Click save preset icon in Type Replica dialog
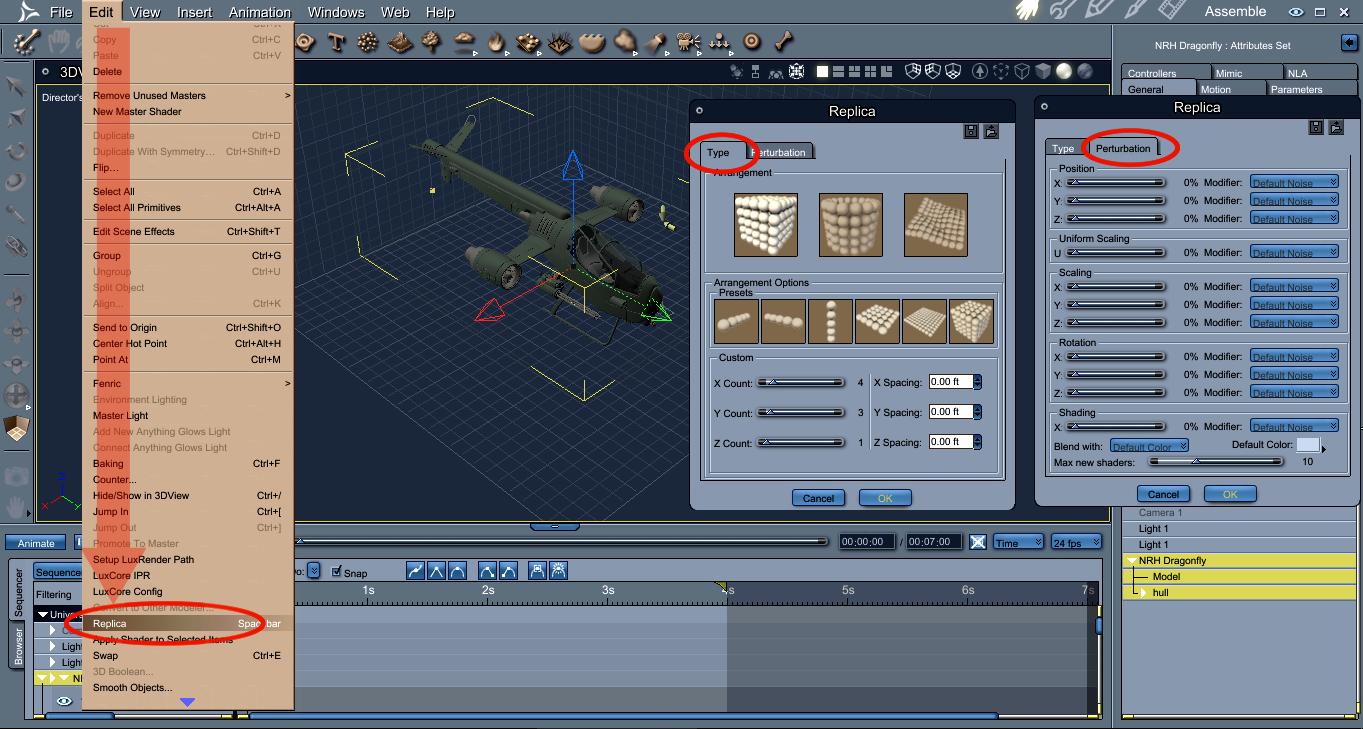 click(x=972, y=131)
